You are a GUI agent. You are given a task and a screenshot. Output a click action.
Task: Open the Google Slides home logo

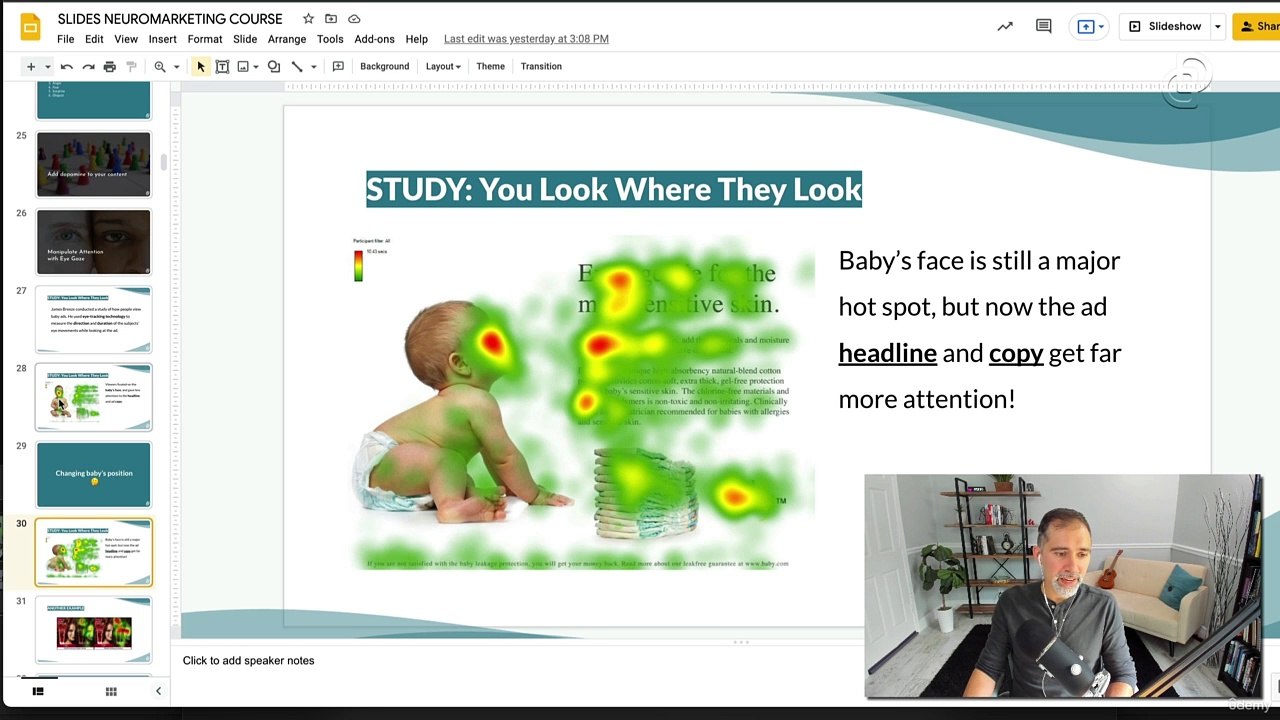coord(30,27)
